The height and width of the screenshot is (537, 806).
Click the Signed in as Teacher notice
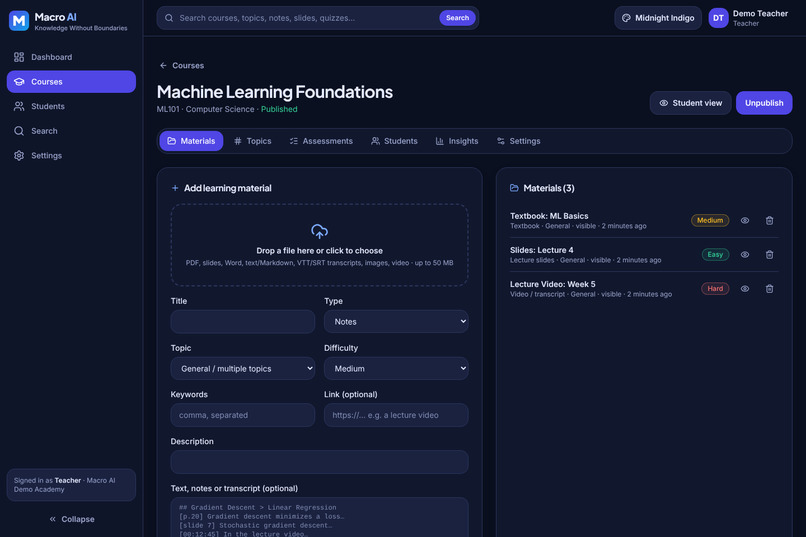(x=71, y=485)
